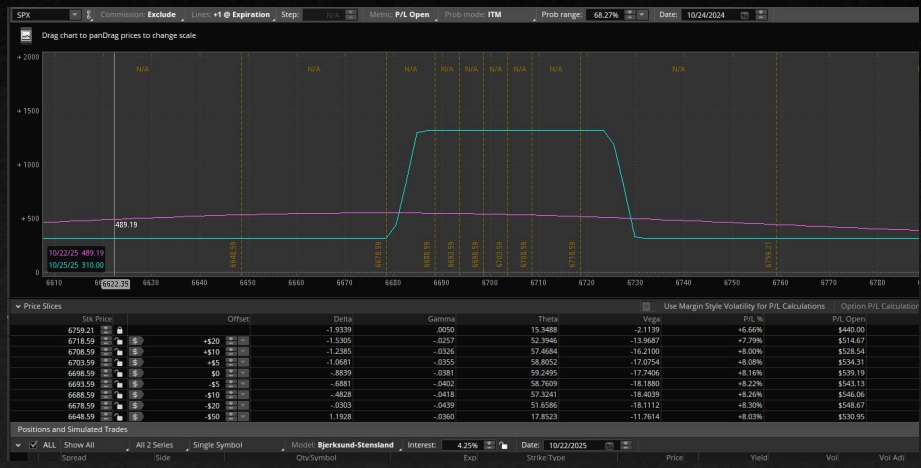This screenshot has width=921, height=468.
Task: Open the SPX symbol dropdown
Action: click(76, 15)
